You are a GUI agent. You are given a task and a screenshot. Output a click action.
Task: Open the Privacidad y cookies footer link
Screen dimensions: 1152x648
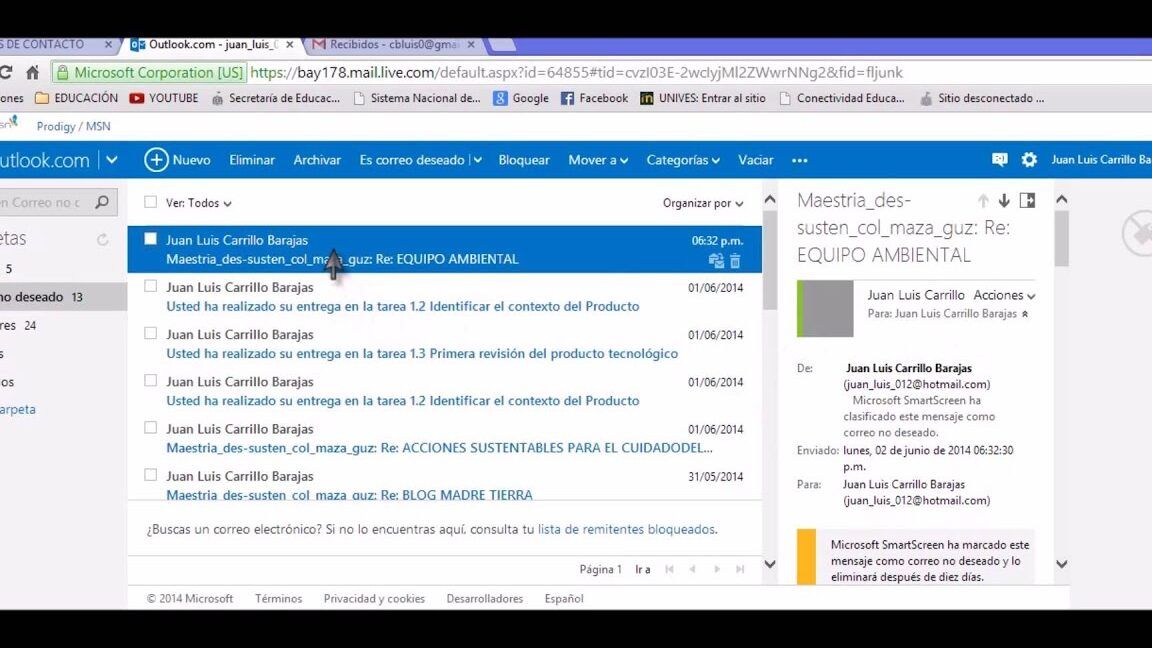(x=374, y=599)
